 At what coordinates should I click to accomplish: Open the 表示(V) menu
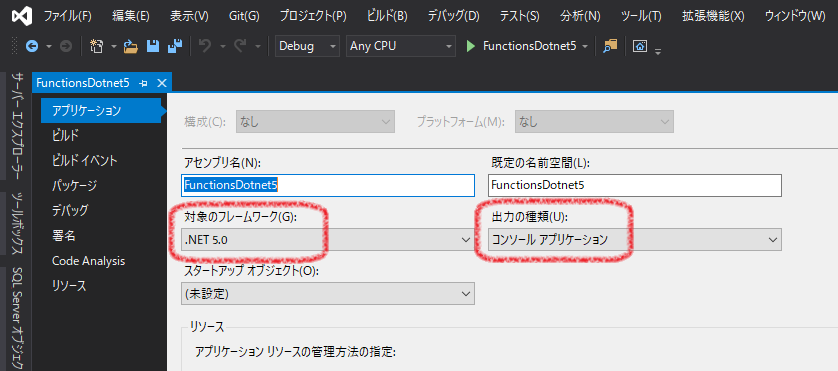tap(189, 16)
